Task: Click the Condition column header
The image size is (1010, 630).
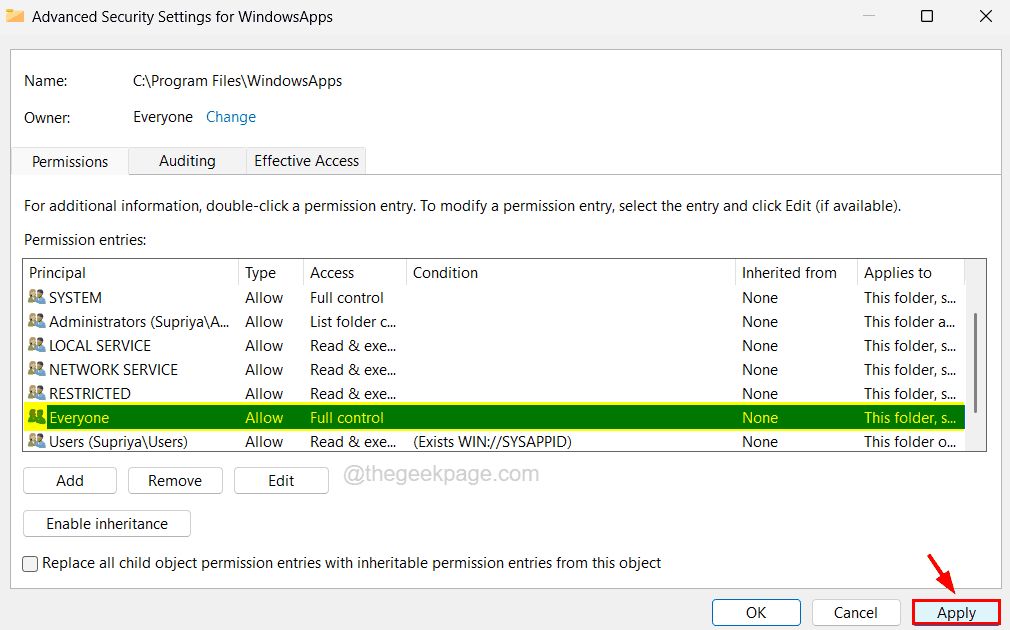Action: click(571, 272)
